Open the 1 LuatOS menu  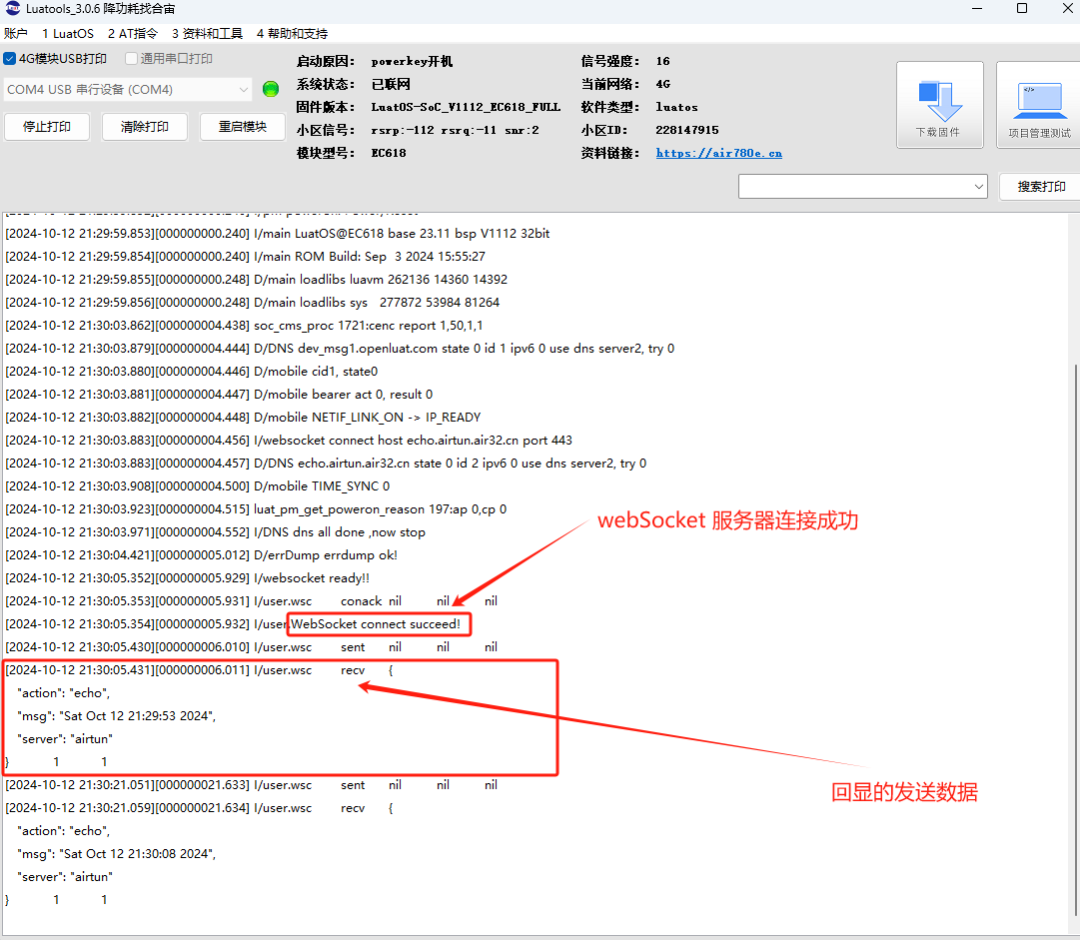68,34
